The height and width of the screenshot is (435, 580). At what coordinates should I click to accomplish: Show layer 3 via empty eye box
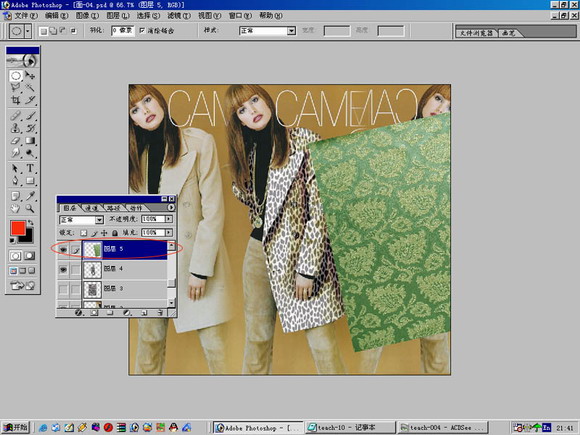63,289
